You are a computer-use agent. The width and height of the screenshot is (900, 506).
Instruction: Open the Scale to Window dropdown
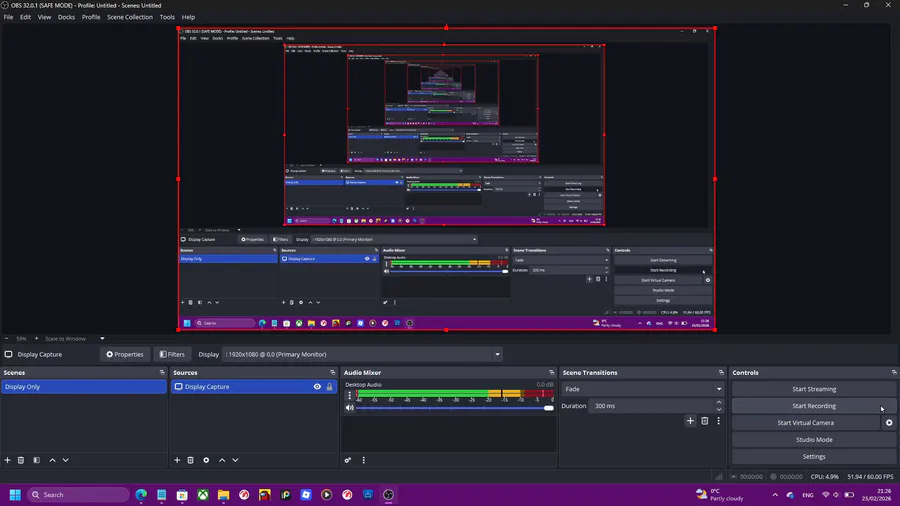tap(75, 338)
